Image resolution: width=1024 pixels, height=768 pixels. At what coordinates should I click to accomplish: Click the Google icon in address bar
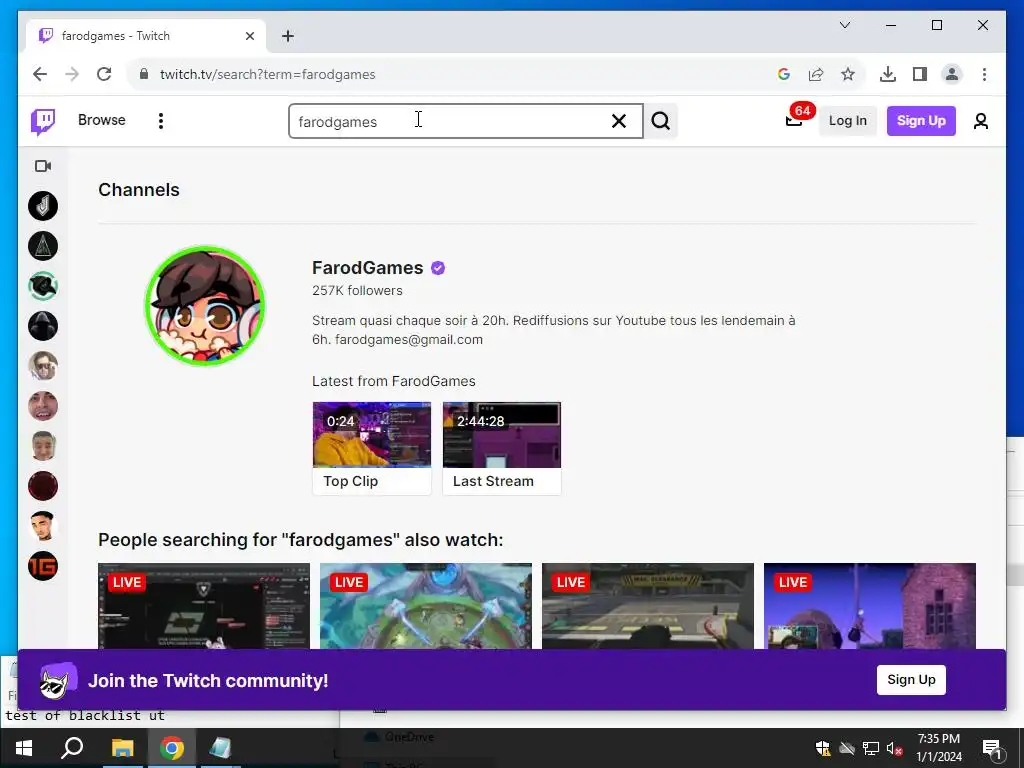tap(784, 74)
